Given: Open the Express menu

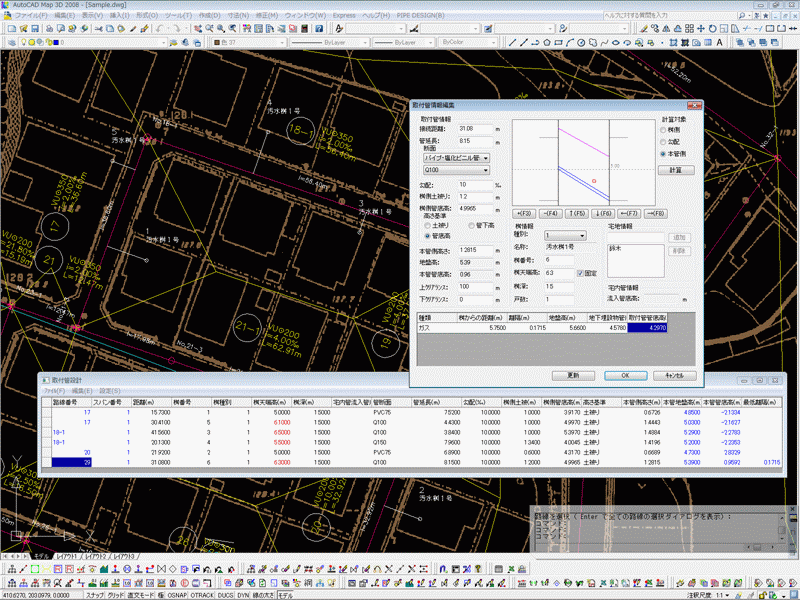Looking at the screenshot, I should click(x=343, y=17).
